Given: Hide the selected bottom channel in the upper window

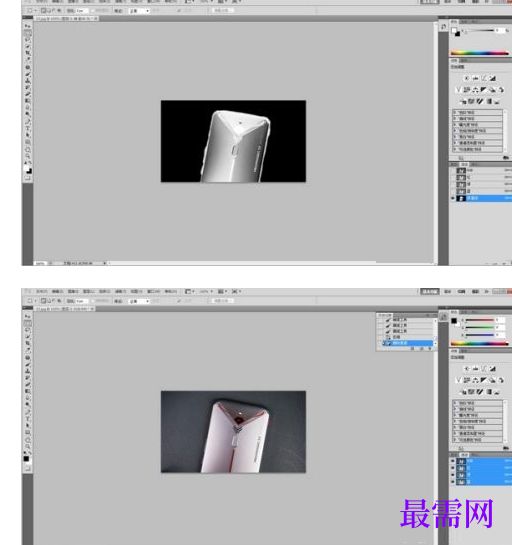Looking at the screenshot, I should coord(453,198).
